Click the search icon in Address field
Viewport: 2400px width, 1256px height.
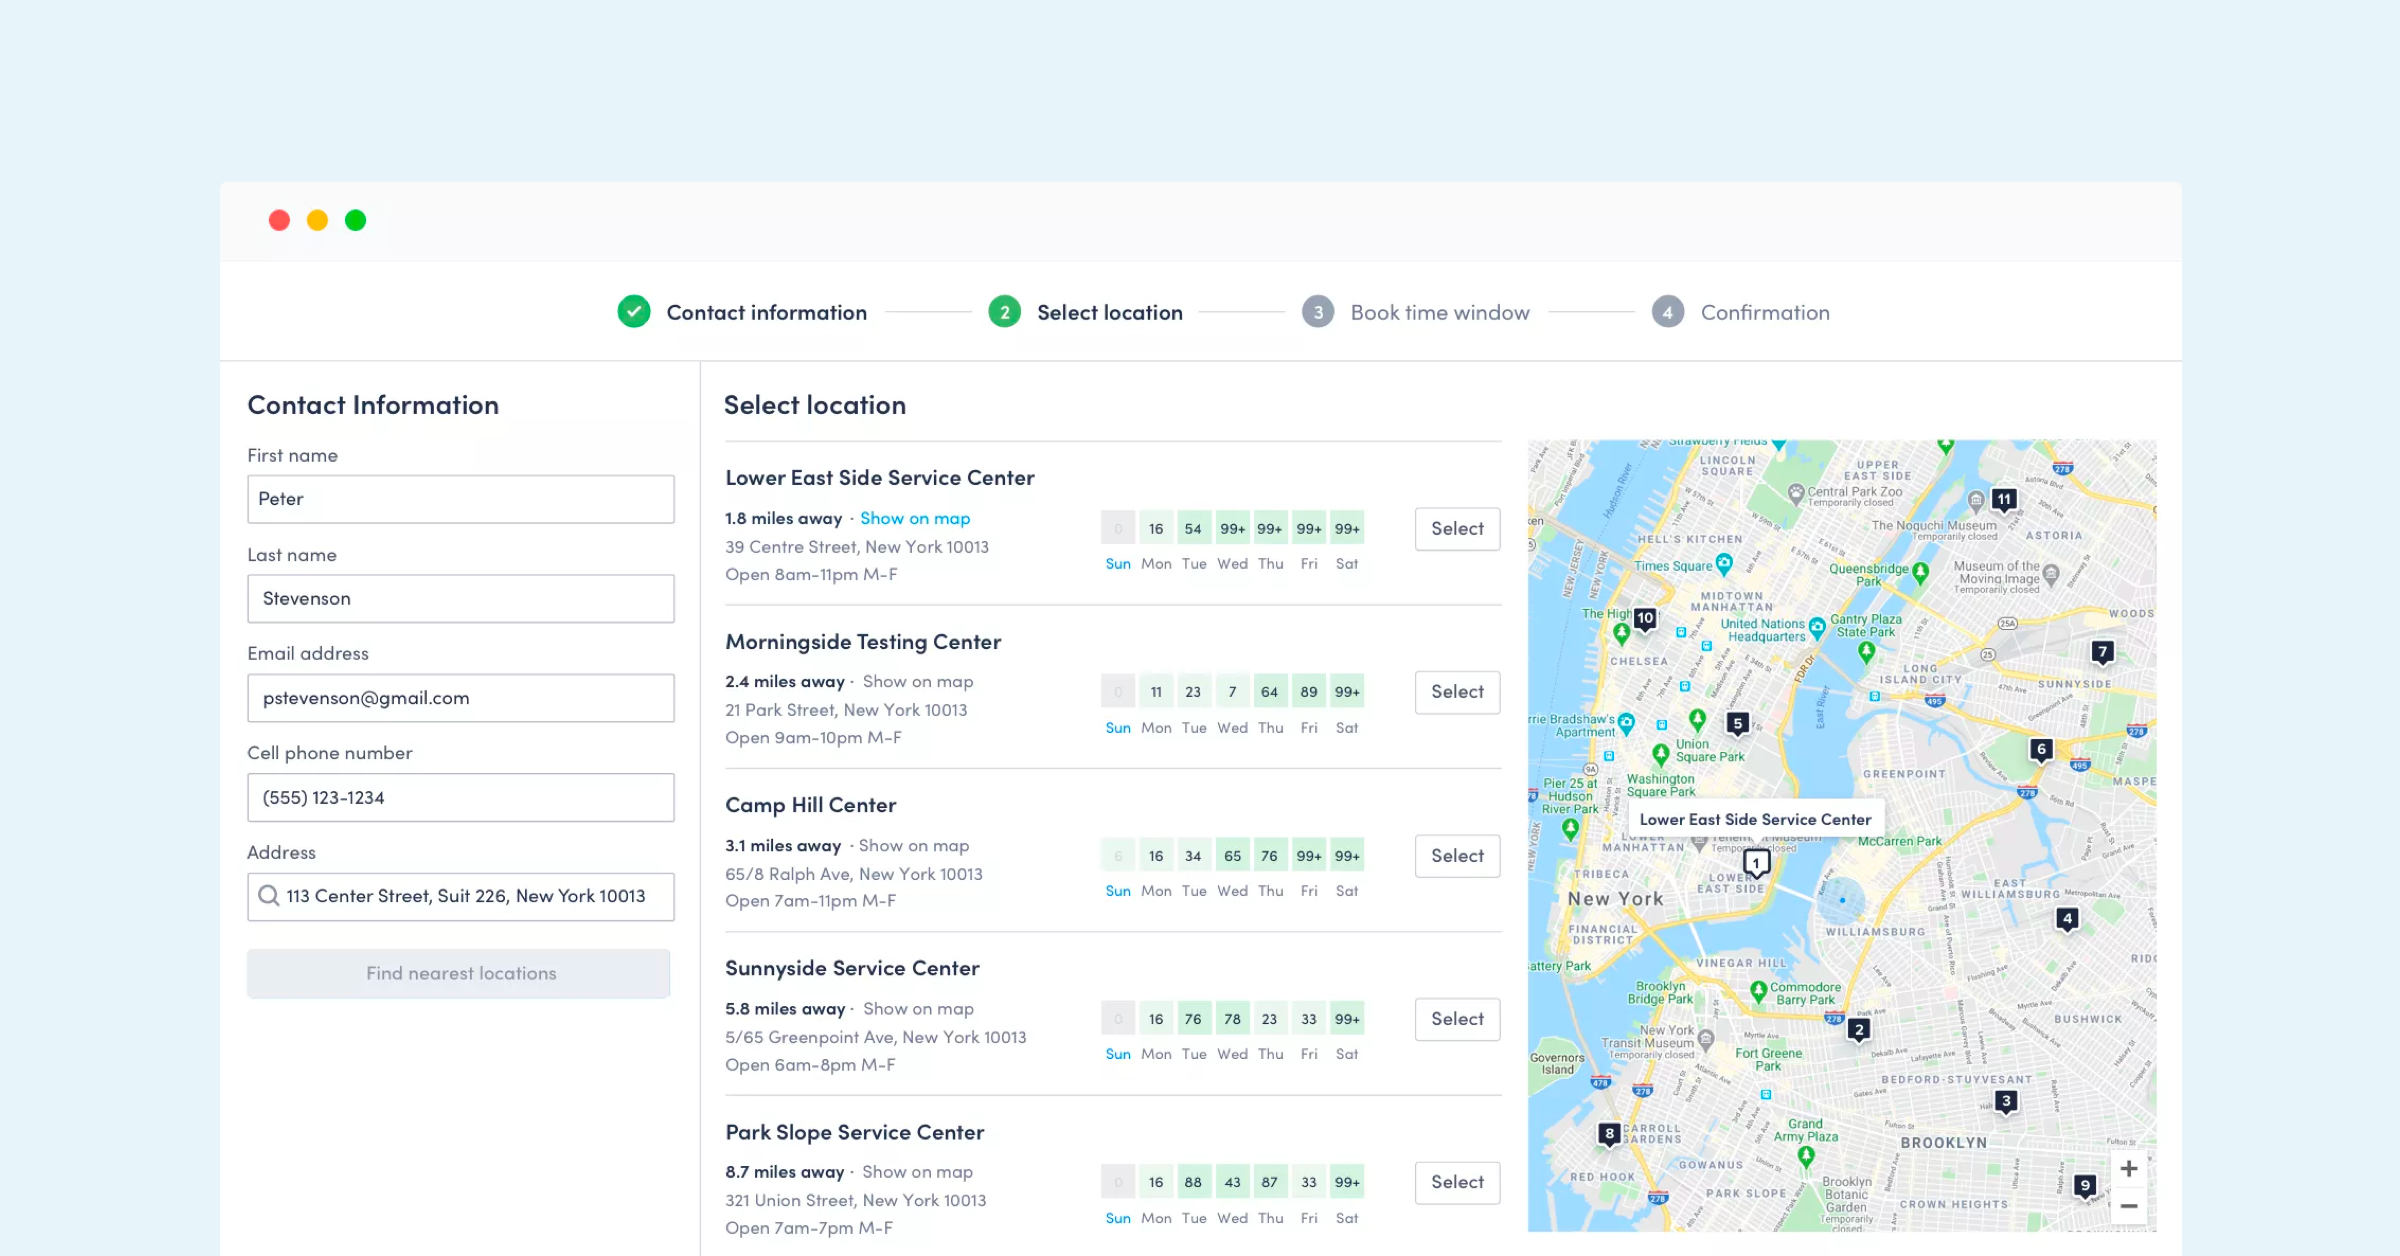pyautogui.click(x=269, y=896)
